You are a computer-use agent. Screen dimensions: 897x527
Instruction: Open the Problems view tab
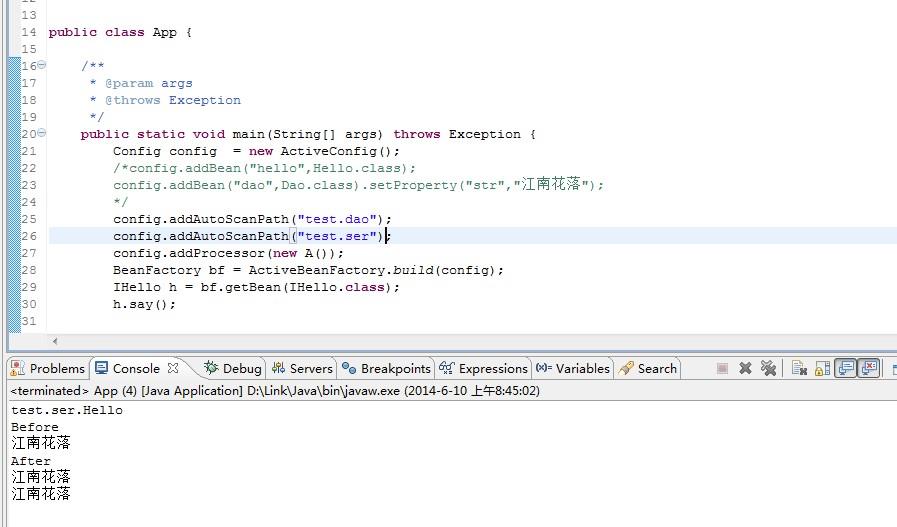tap(48, 368)
